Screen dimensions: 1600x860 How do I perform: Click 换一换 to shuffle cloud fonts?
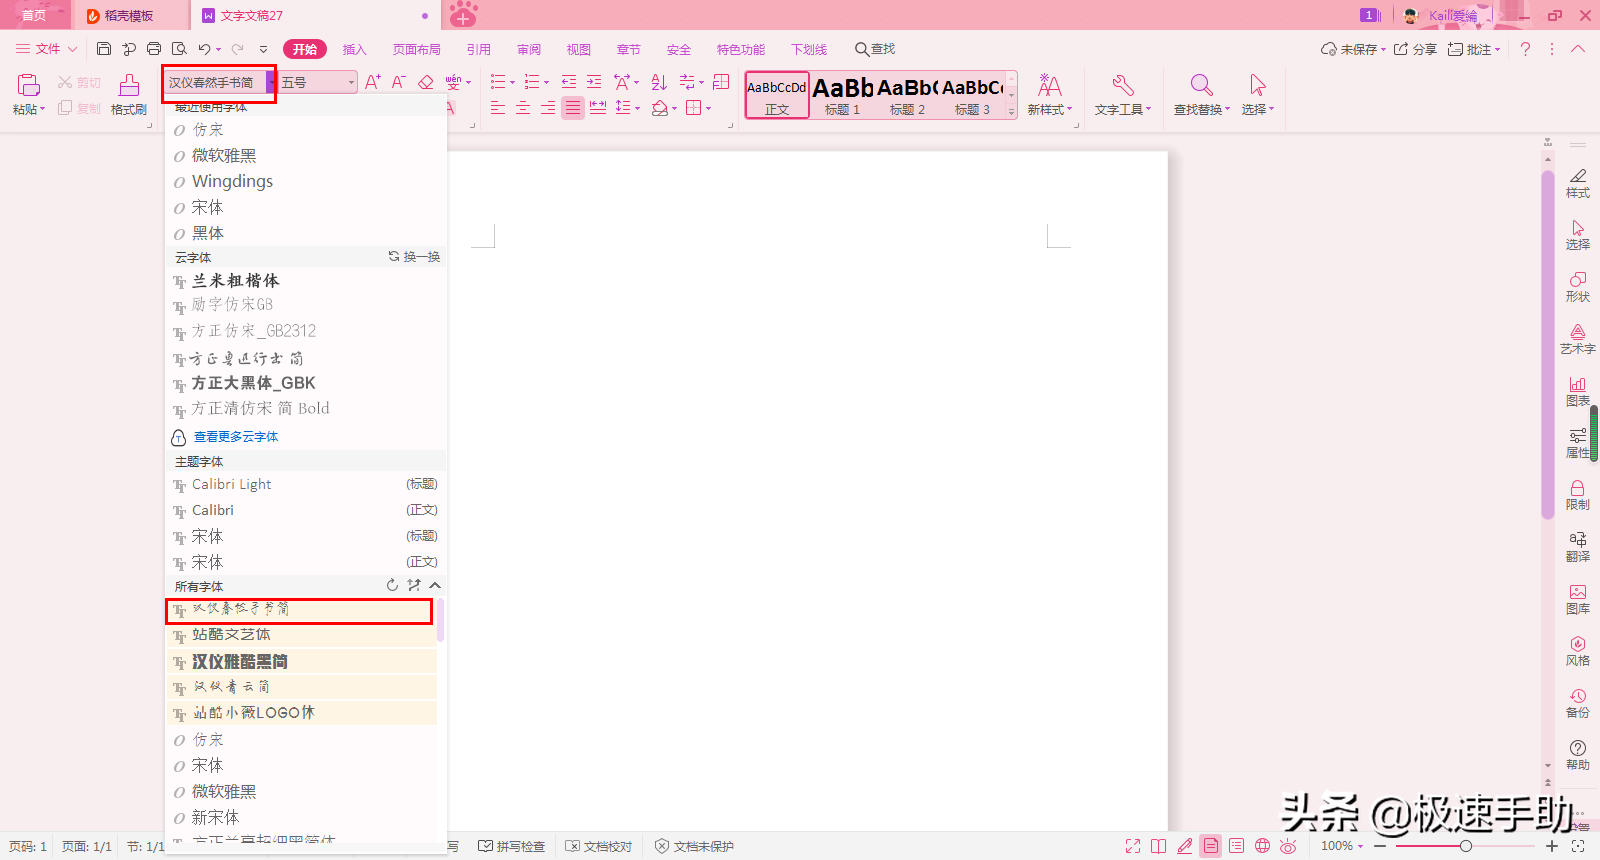[x=414, y=257]
